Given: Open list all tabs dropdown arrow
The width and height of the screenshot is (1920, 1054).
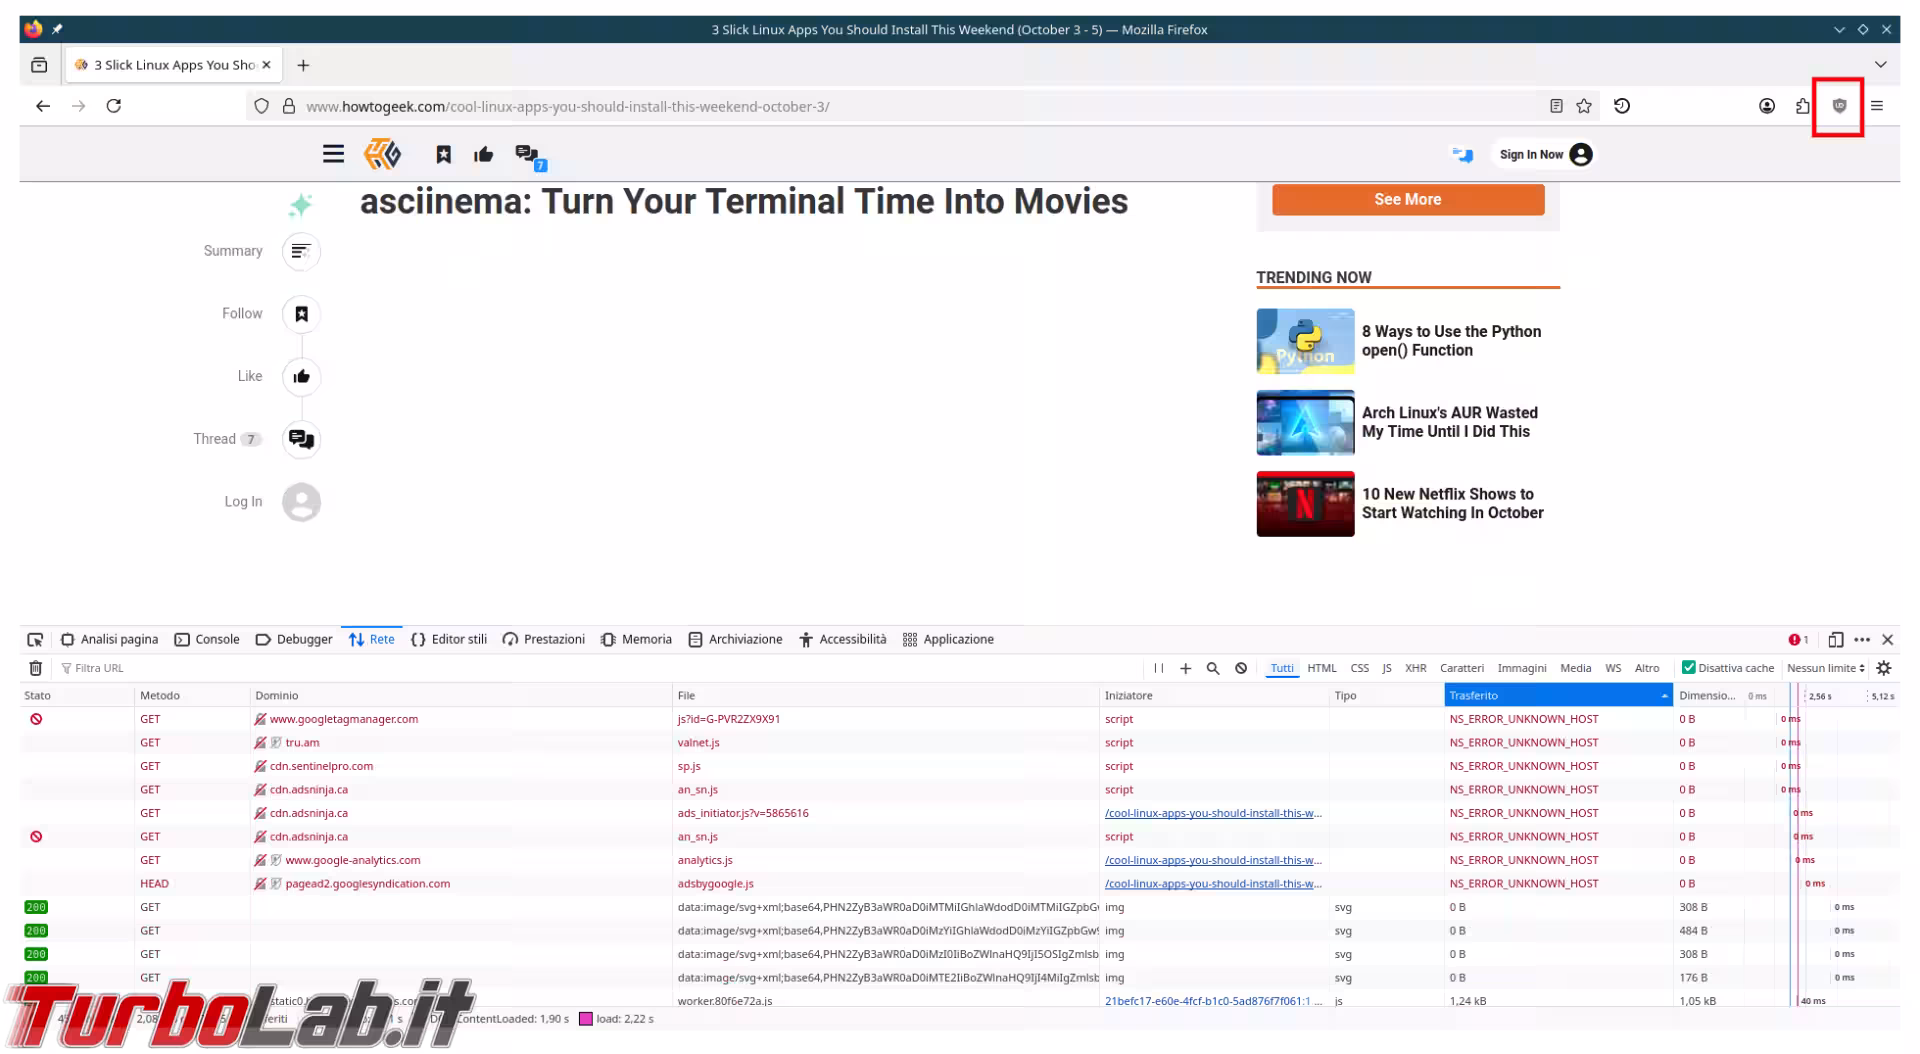Looking at the screenshot, I should click(1880, 65).
